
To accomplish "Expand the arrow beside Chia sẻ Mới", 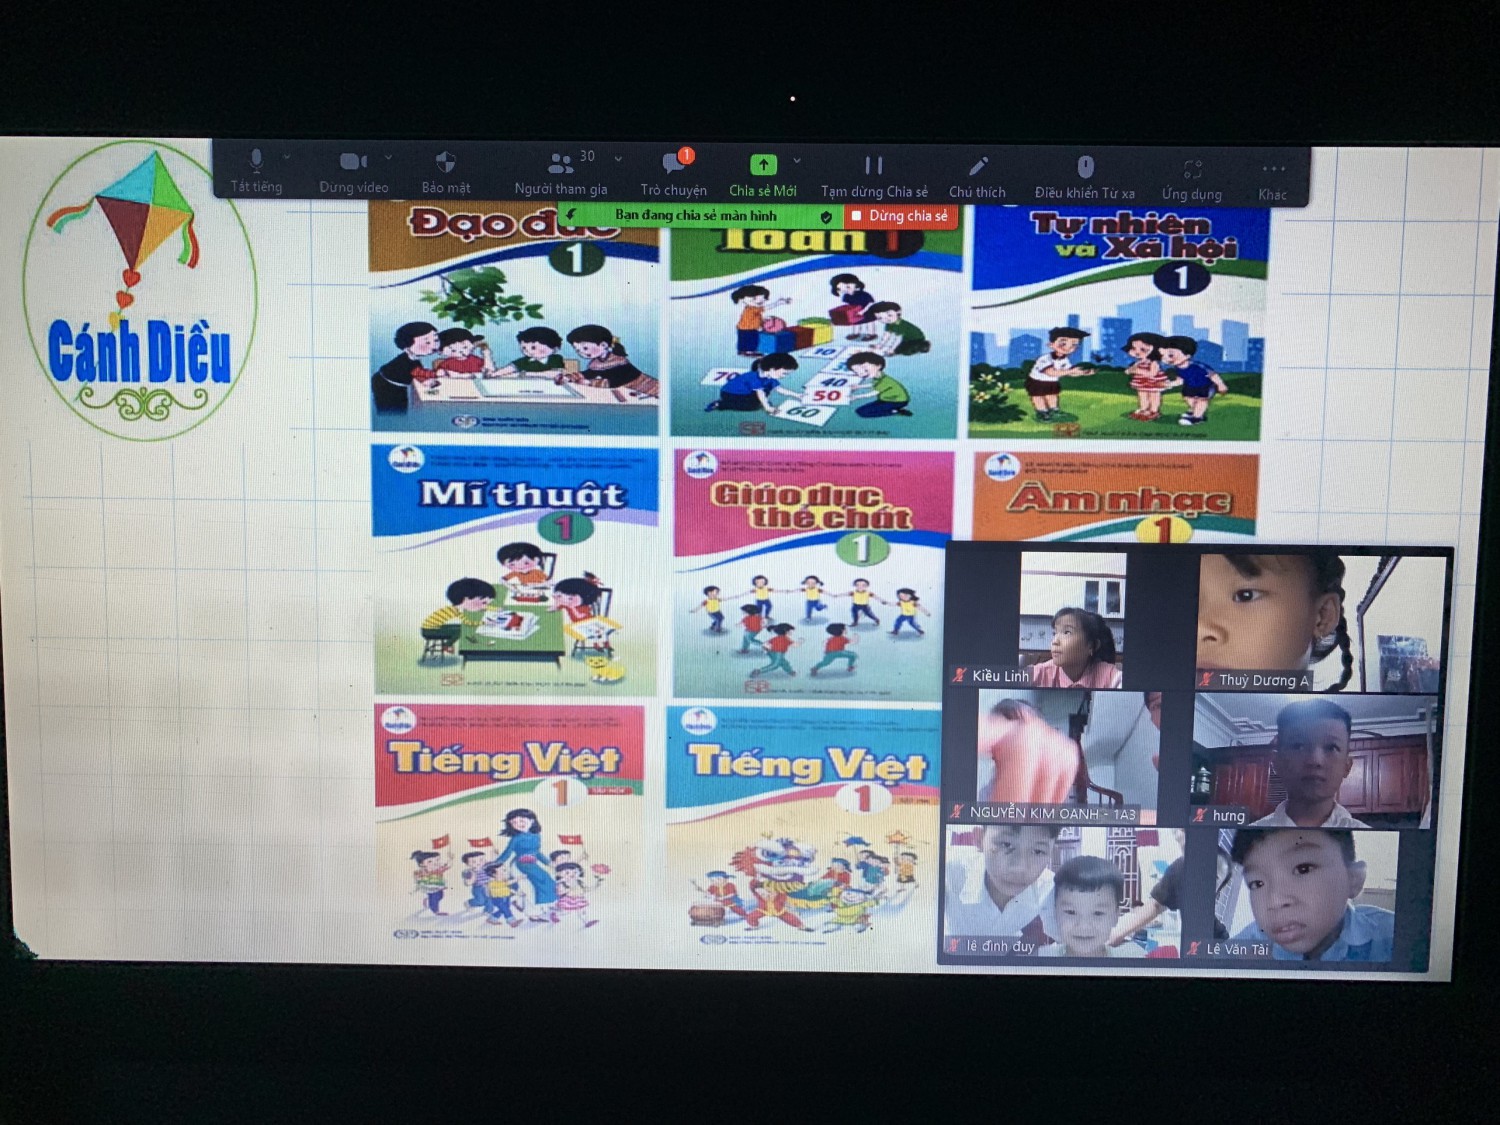I will click(797, 160).
